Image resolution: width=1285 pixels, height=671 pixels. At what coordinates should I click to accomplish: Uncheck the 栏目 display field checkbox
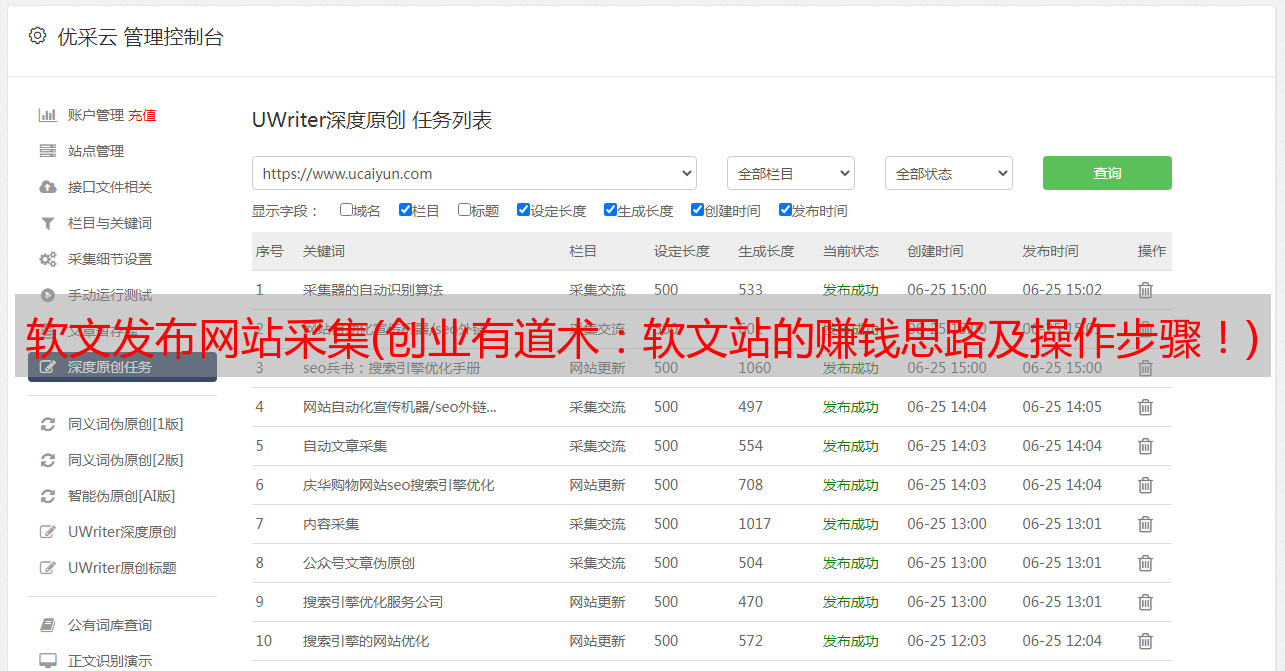(405, 210)
